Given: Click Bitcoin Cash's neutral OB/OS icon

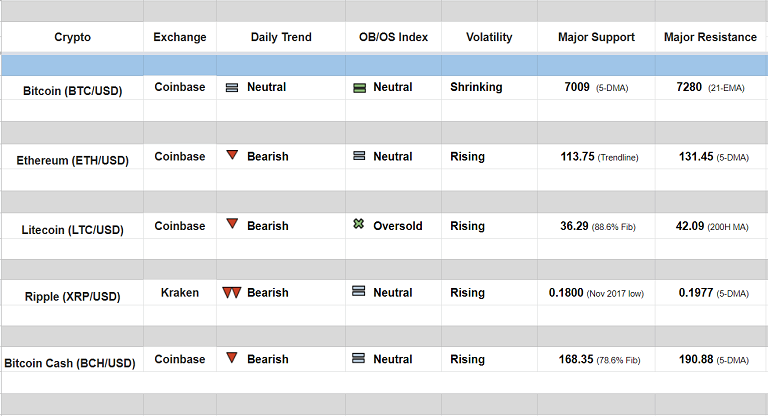Looking at the screenshot, I should 359,358.
